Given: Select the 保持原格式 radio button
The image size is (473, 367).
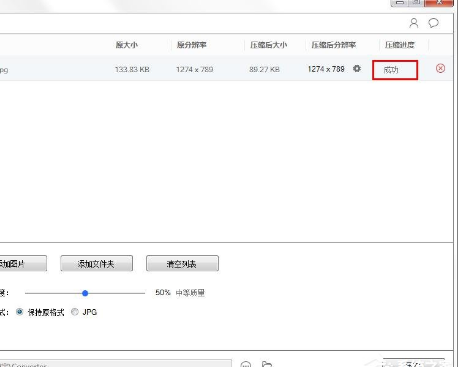Looking at the screenshot, I should pyautogui.click(x=19, y=312).
